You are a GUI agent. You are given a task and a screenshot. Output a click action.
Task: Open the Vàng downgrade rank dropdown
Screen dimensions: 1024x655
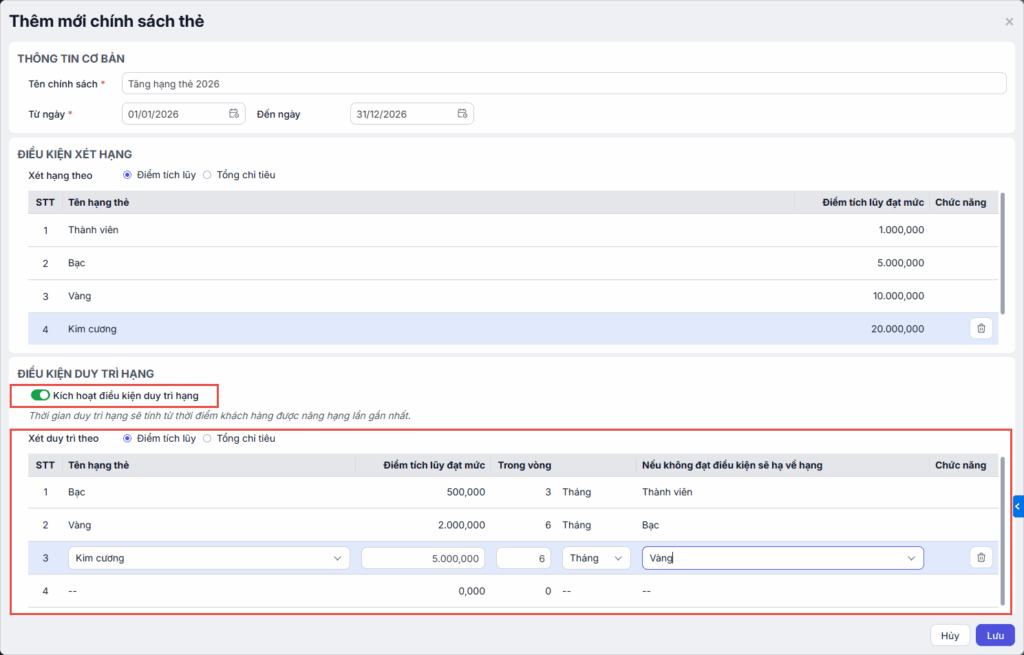click(x=782, y=558)
